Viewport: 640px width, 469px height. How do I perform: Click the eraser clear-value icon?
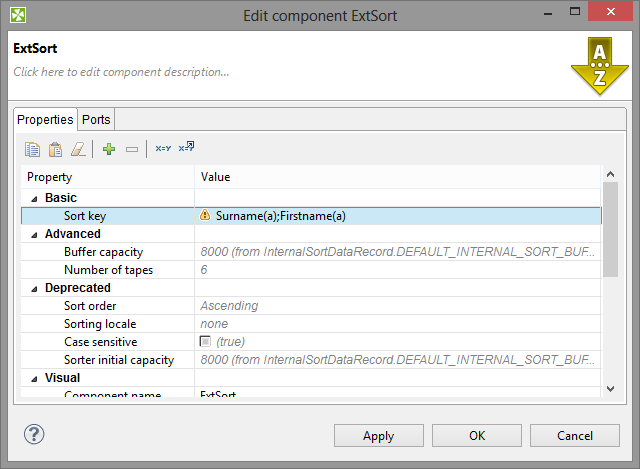coord(79,149)
